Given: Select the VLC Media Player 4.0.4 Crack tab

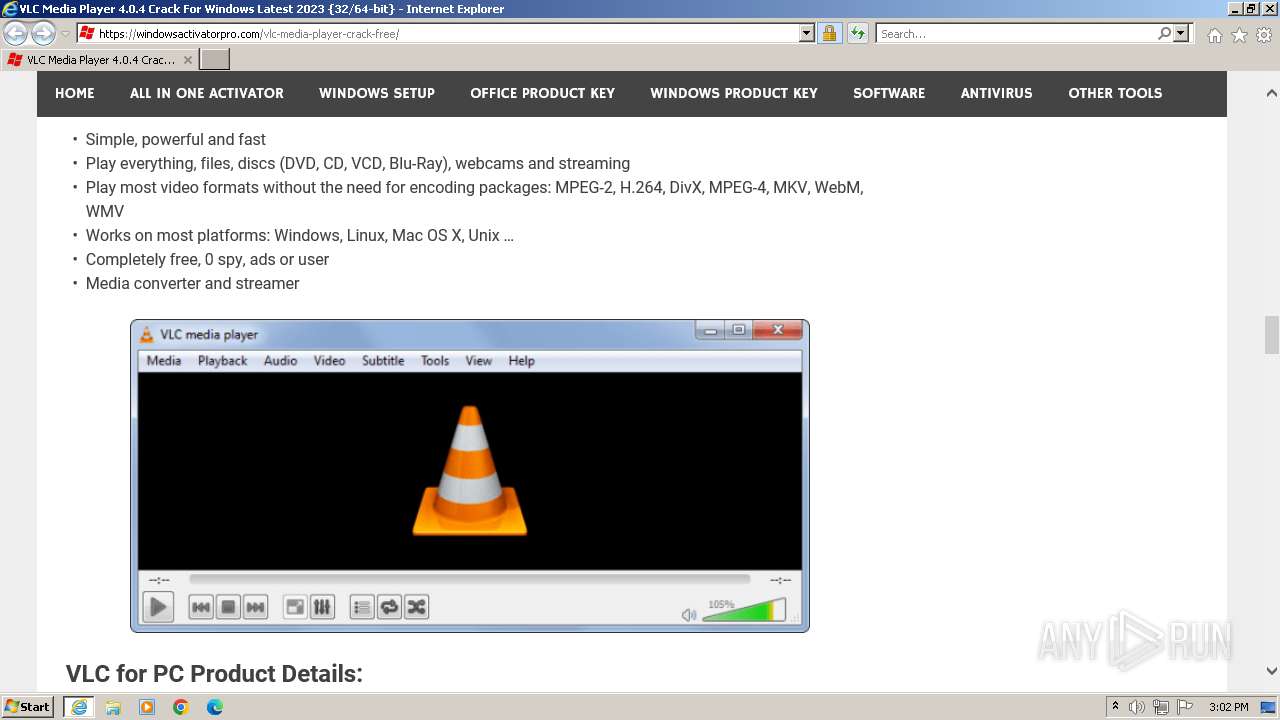Looking at the screenshot, I should point(98,60).
